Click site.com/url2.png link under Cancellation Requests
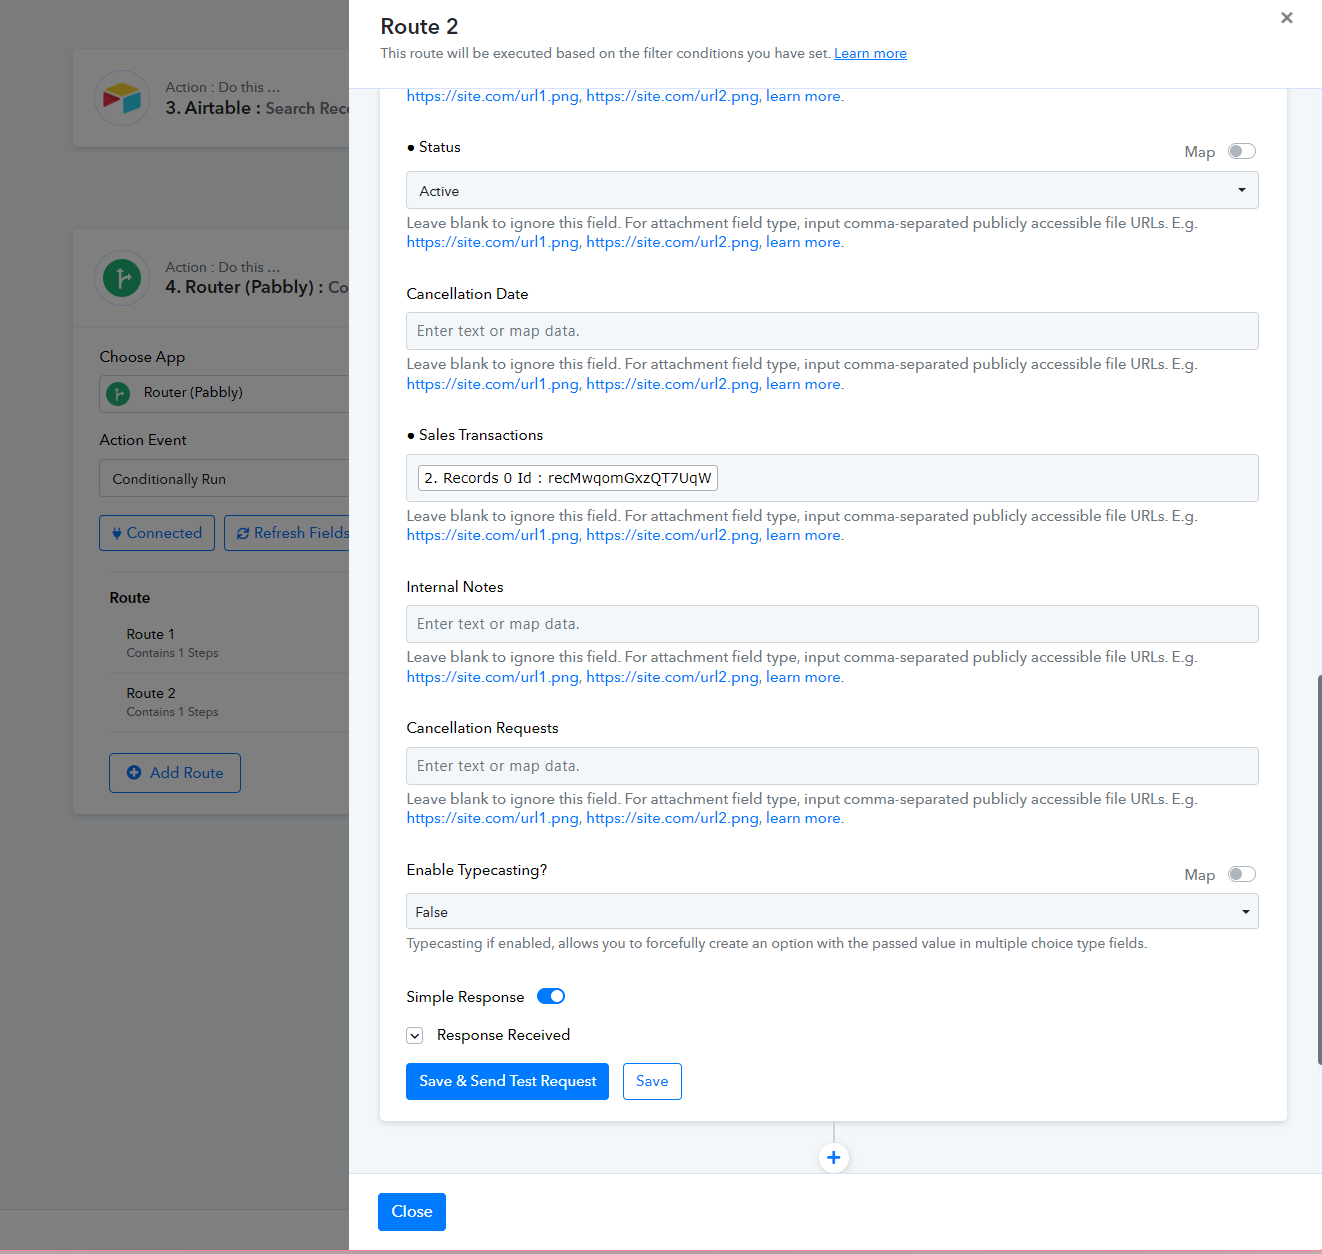The image size is (1322, 1254). point(672,818)
